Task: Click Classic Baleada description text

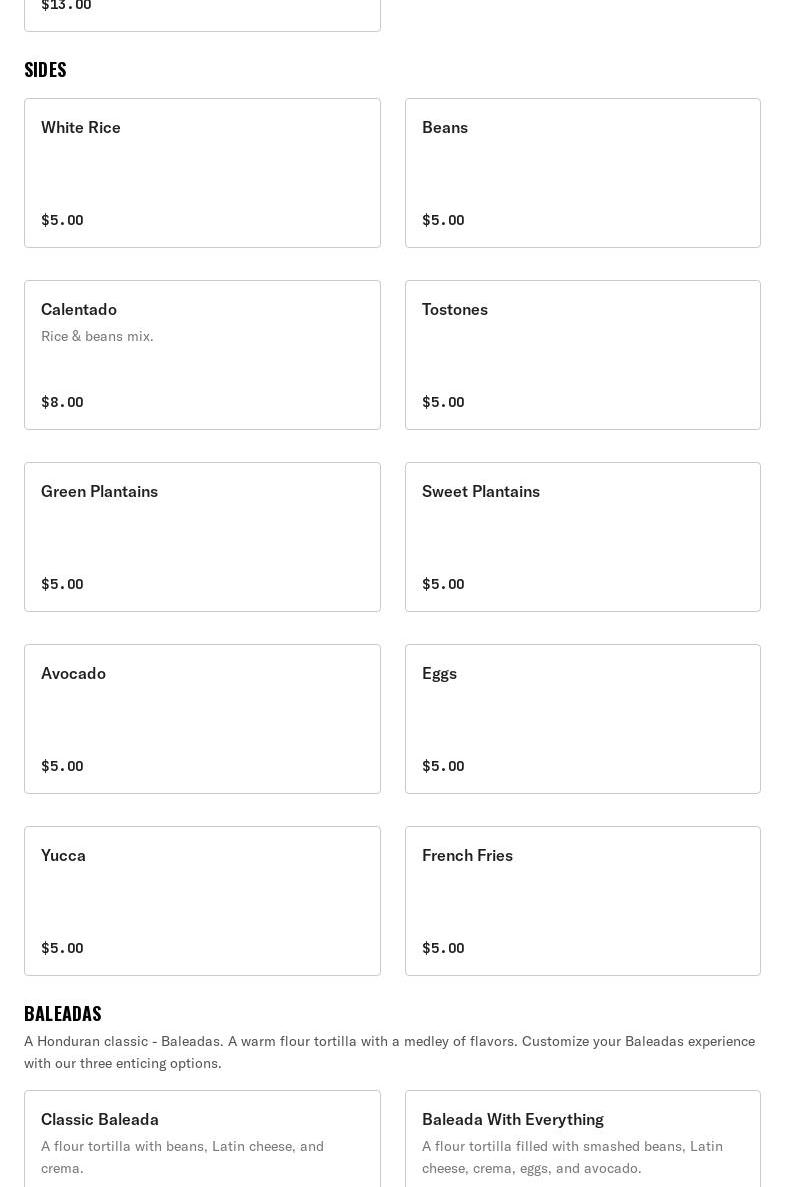Action: pos(182,1157)
